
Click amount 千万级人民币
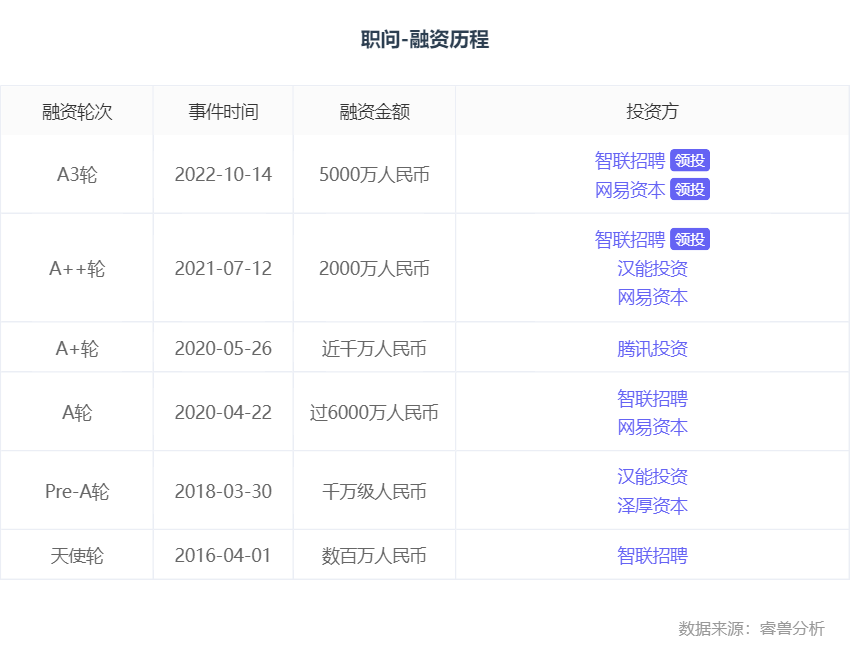pyautogui.click(x=375, y=492)
